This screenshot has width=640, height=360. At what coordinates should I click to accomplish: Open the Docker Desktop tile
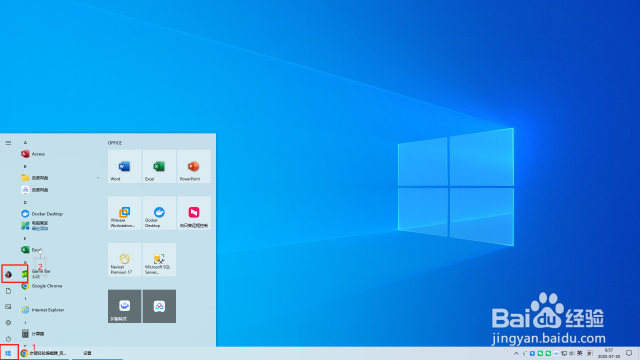[x=159, y=213]
